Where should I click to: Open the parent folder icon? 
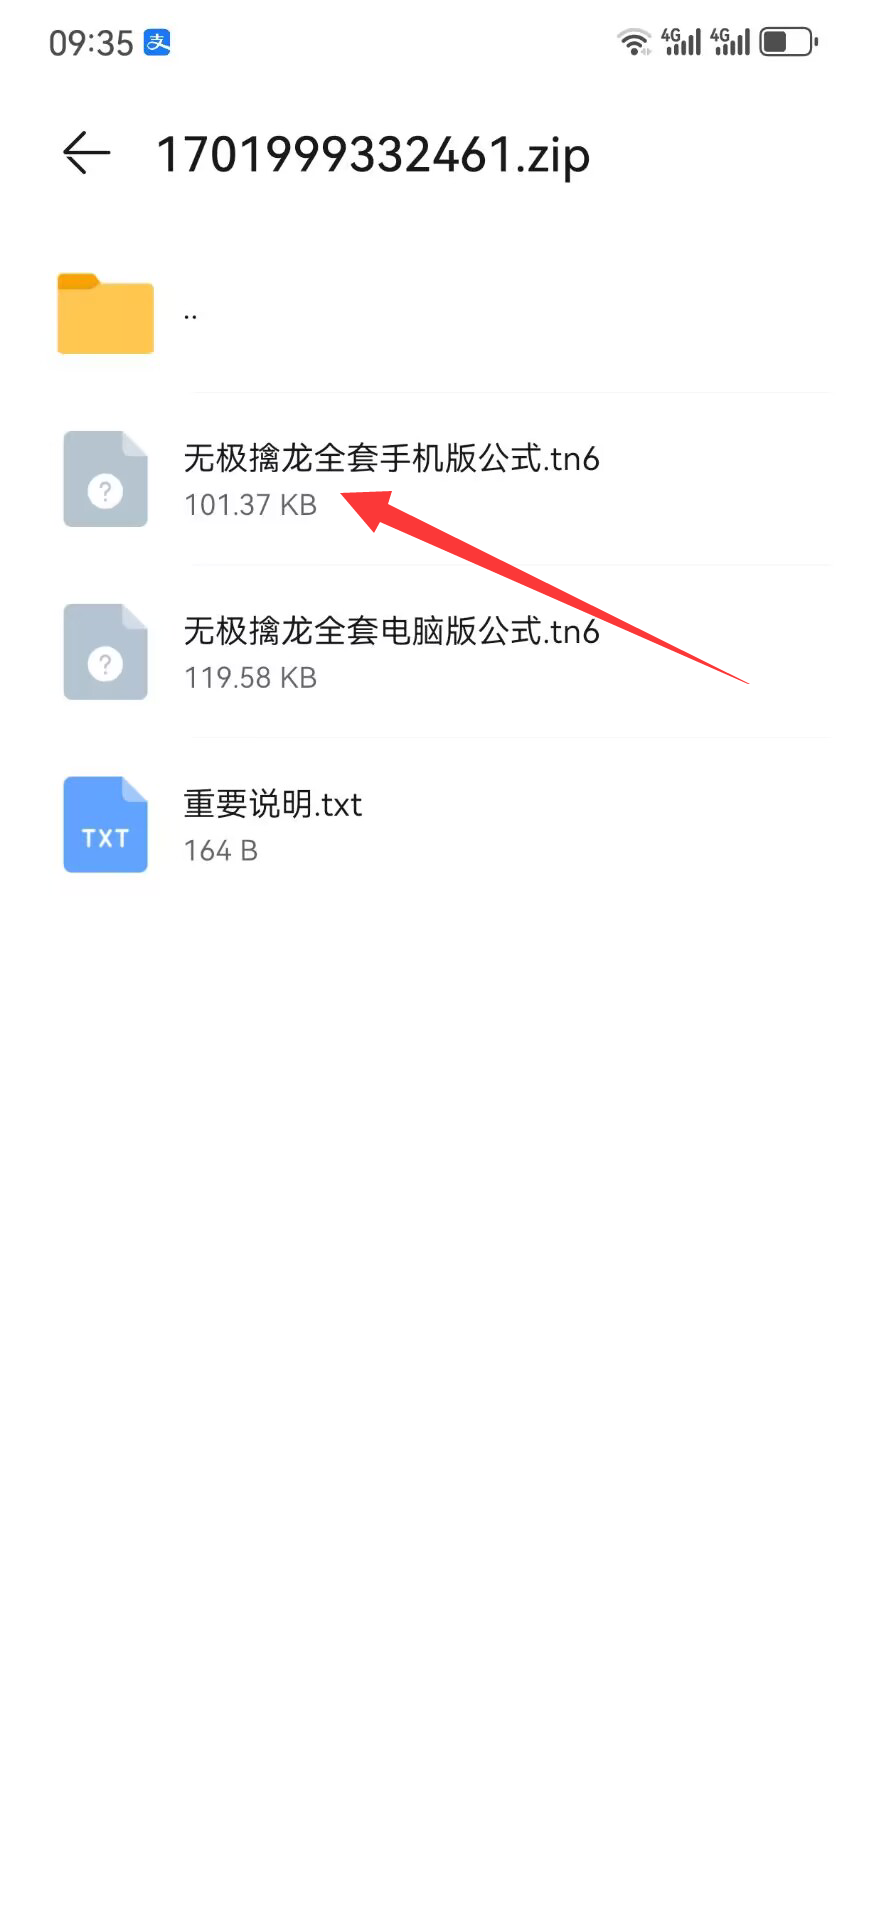click(x=105, y=313)
